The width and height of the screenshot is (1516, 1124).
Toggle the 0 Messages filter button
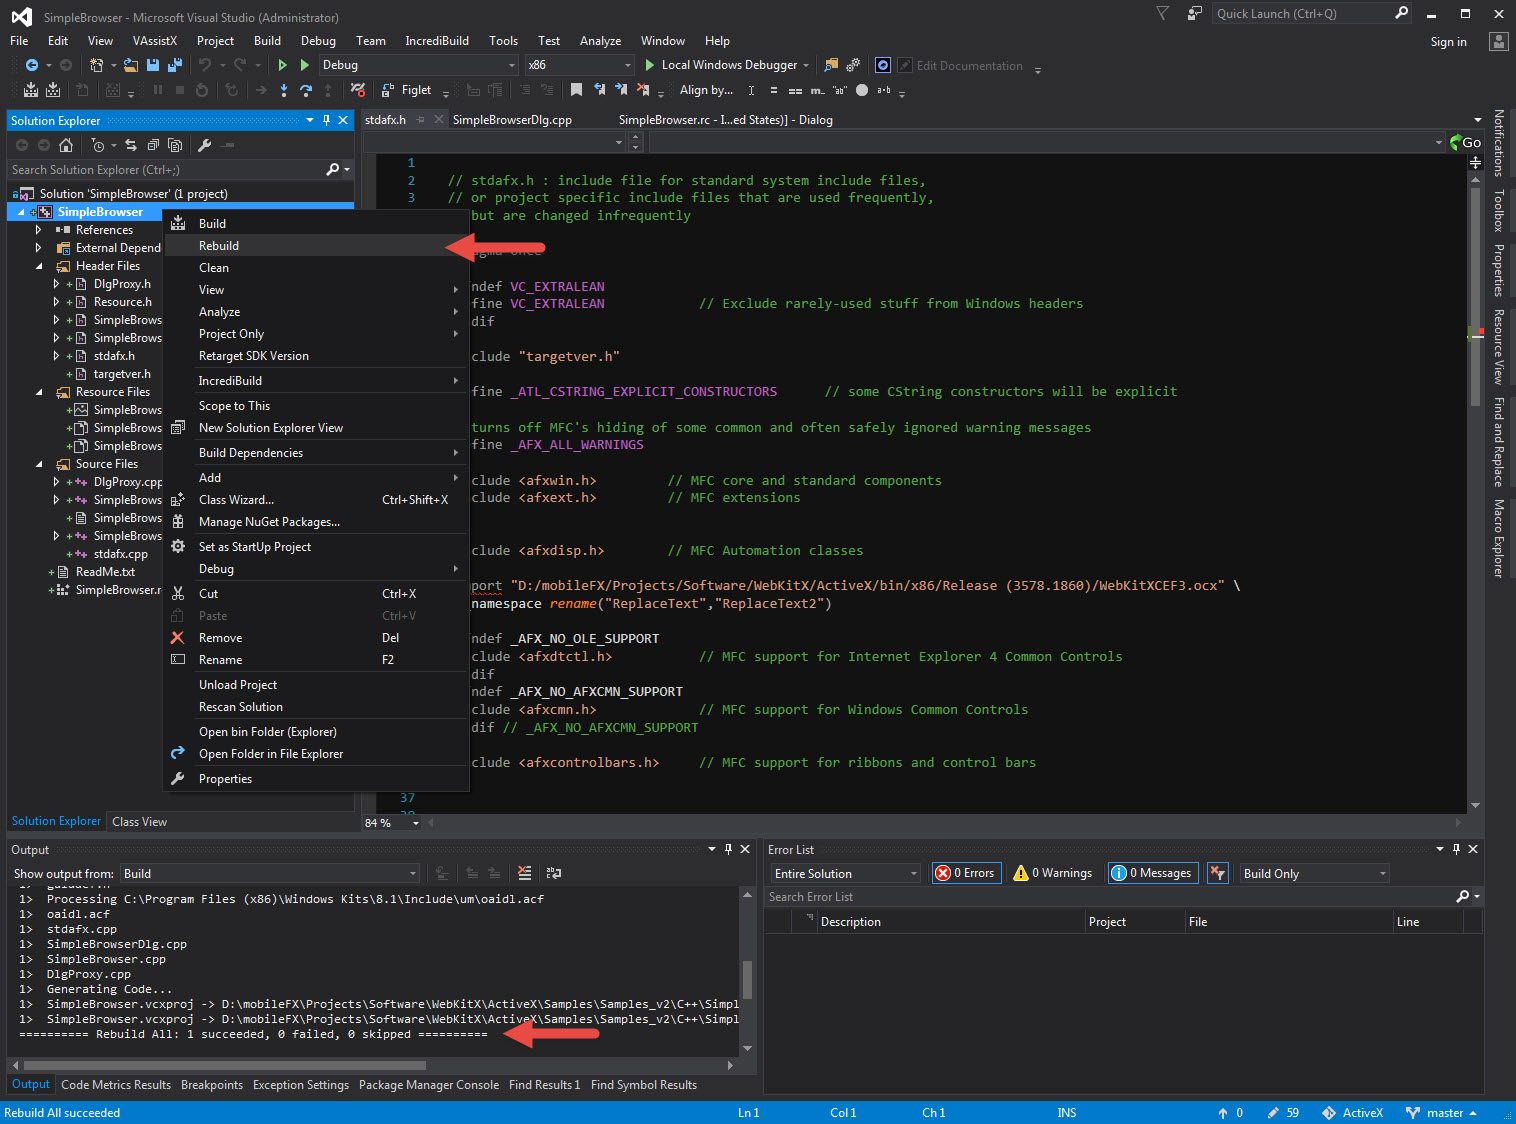pyautogui.click(x=1151, y=873)
